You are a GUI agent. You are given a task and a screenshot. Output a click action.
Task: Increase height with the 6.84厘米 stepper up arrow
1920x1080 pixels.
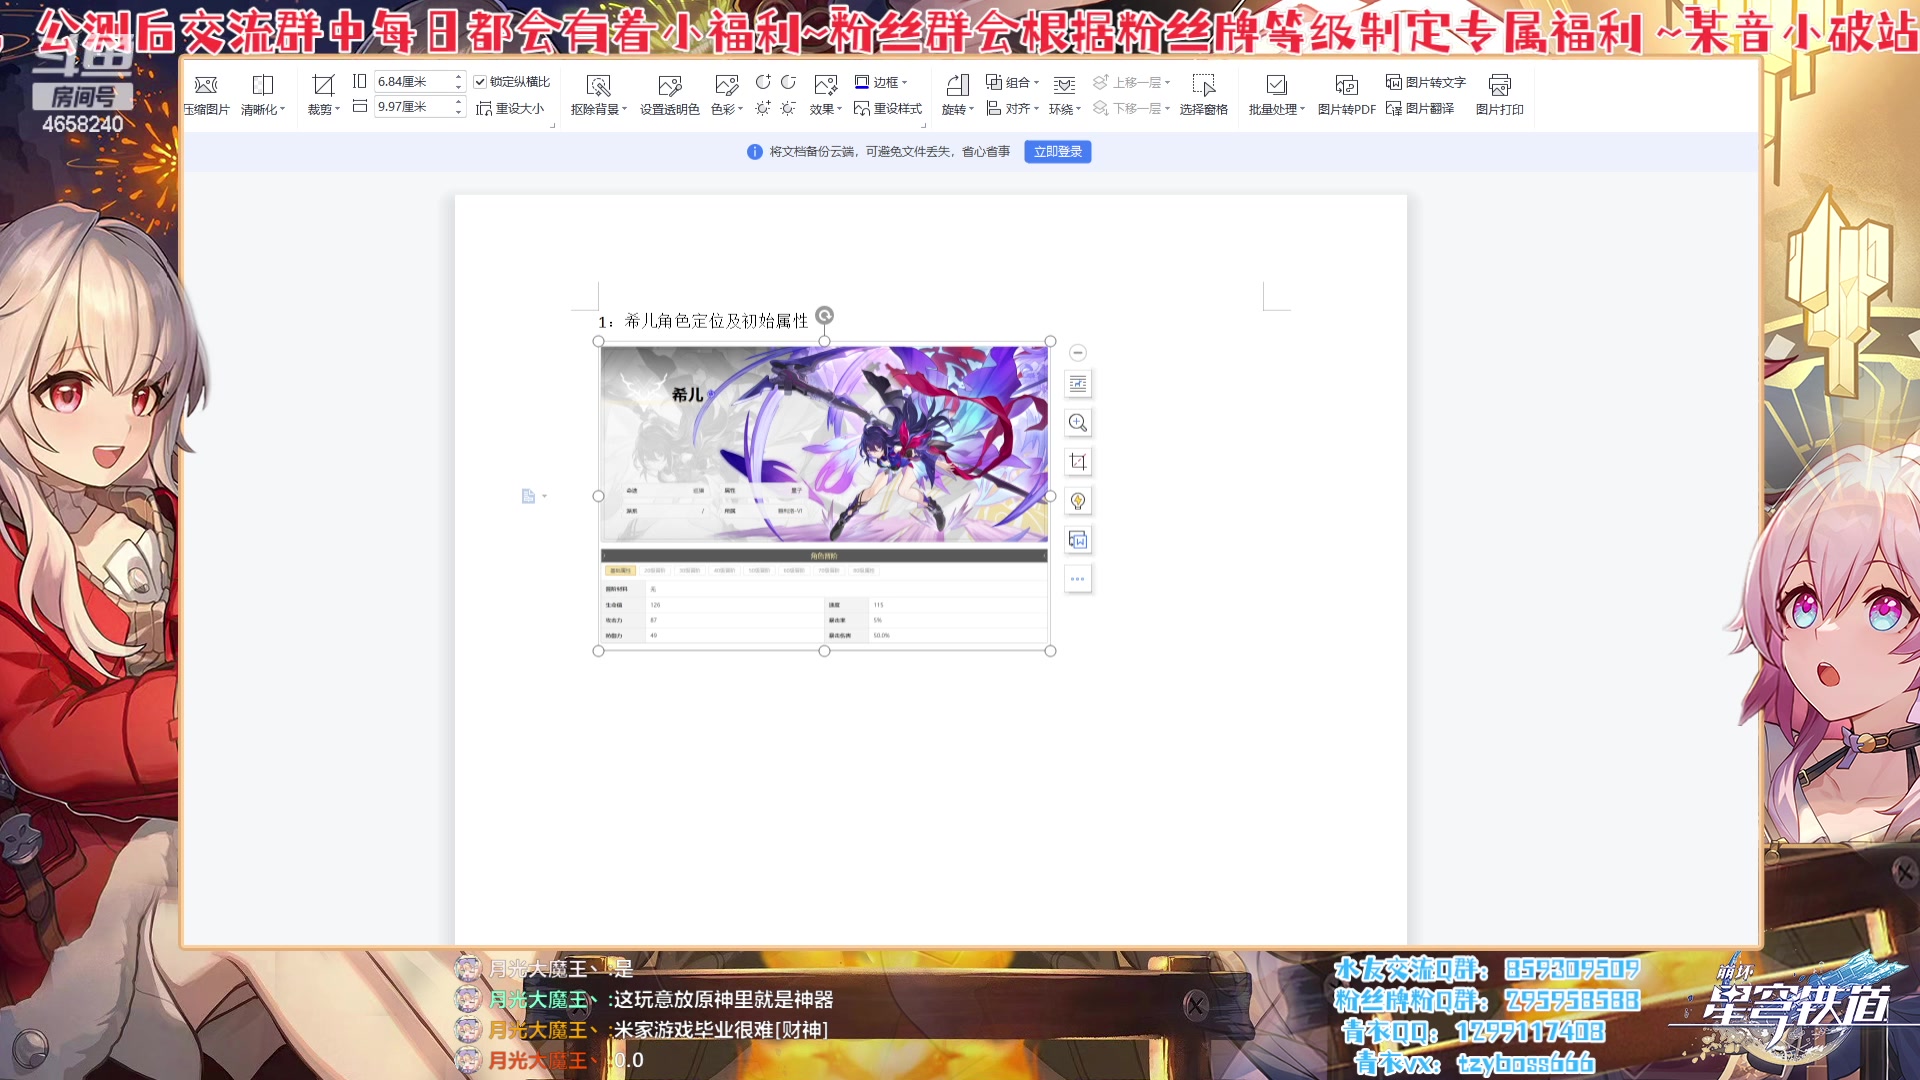pos(458,77)
